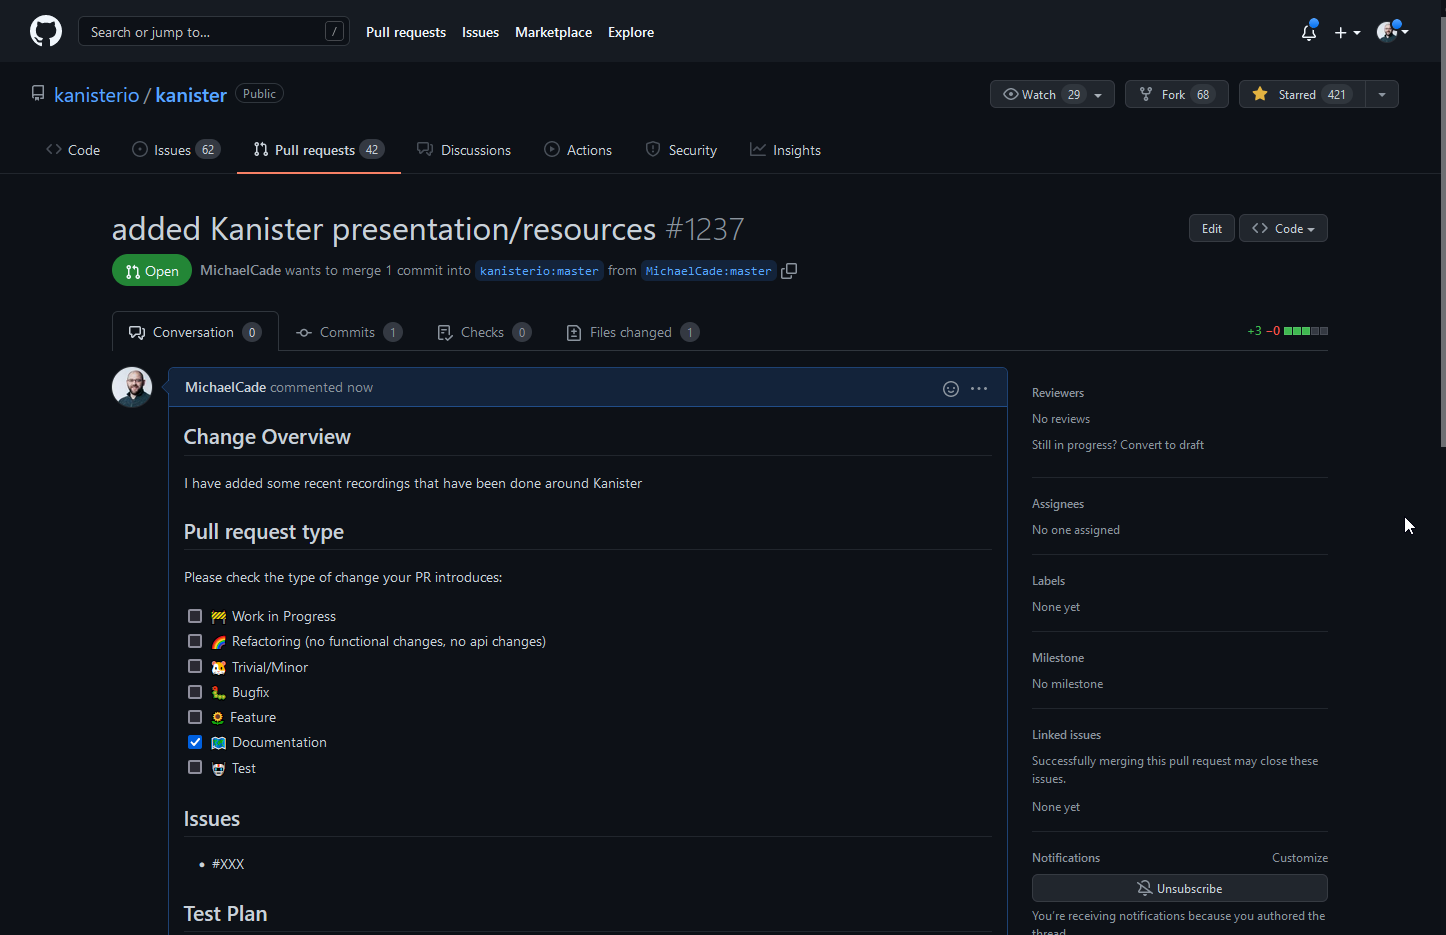Viewport: 1446px width, 935px height.
Task: Focus the Search or jump to field
Action: tap(205, 32)
